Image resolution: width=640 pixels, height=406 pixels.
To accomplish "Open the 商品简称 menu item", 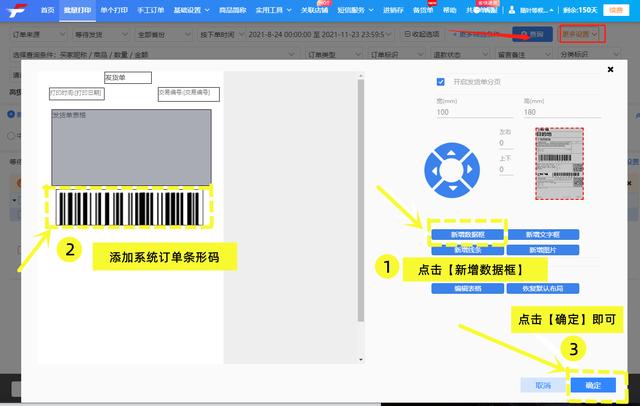I will point(232,10).
